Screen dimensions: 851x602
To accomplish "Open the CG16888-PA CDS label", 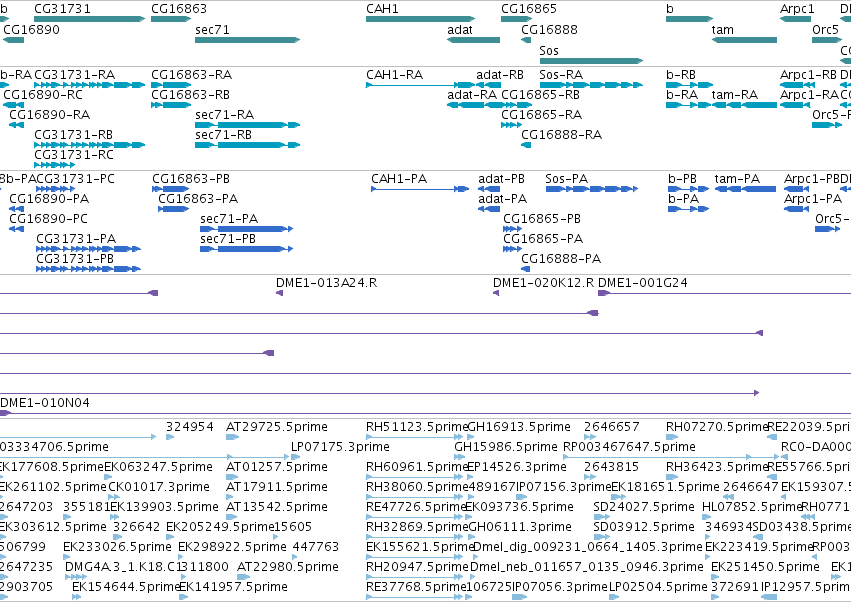I will (561, 259).
